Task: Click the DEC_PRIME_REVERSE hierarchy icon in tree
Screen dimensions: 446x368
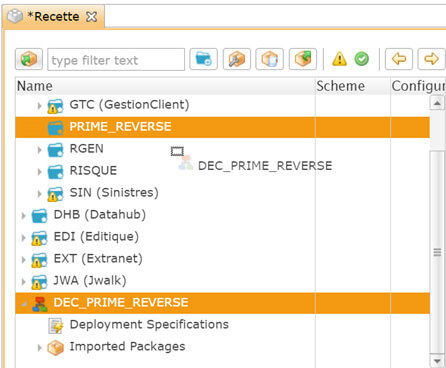Action: (40, 304)
